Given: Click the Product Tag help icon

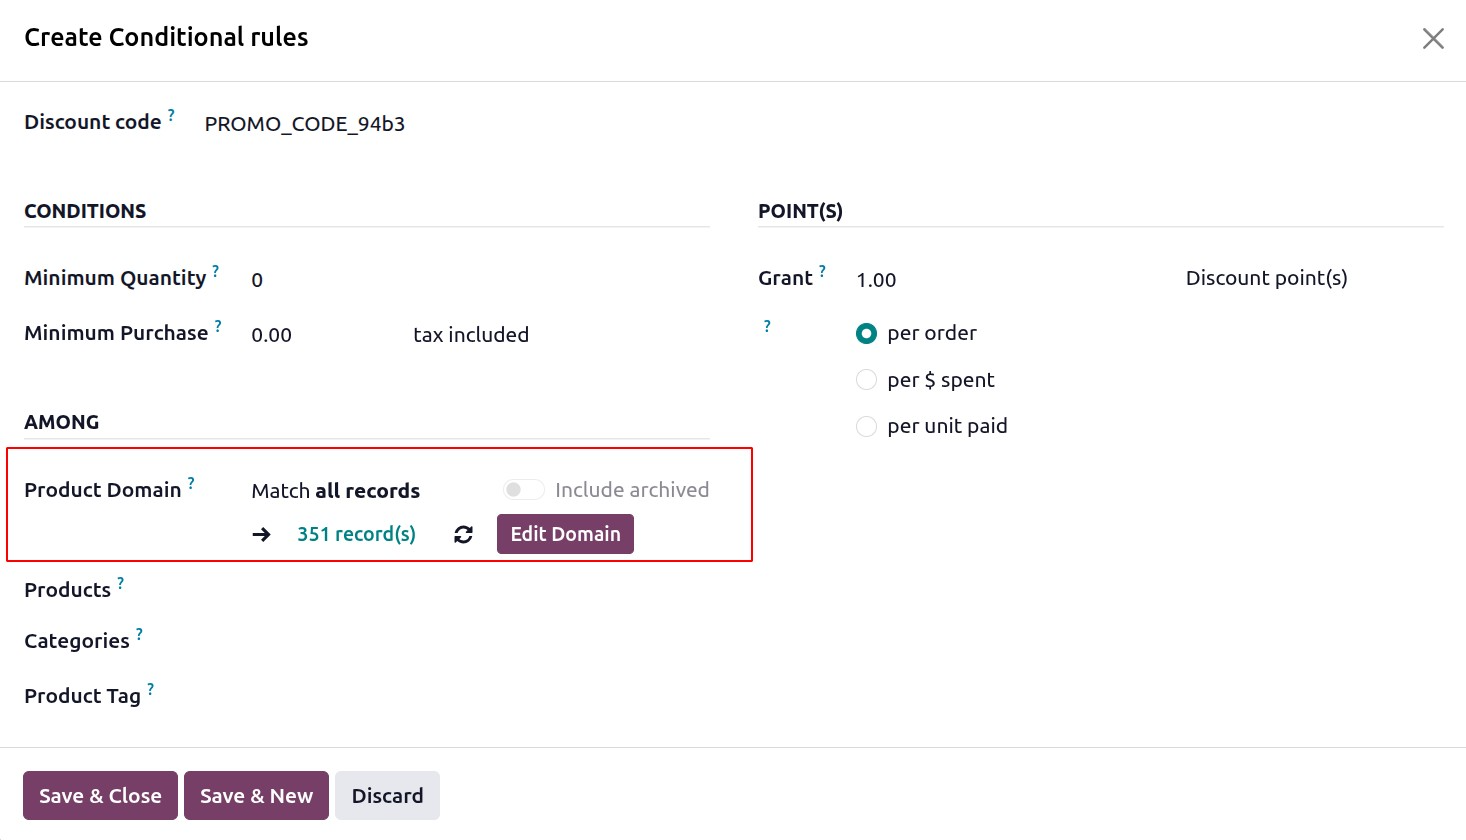Looking at the screenshot, I should 150,689.
